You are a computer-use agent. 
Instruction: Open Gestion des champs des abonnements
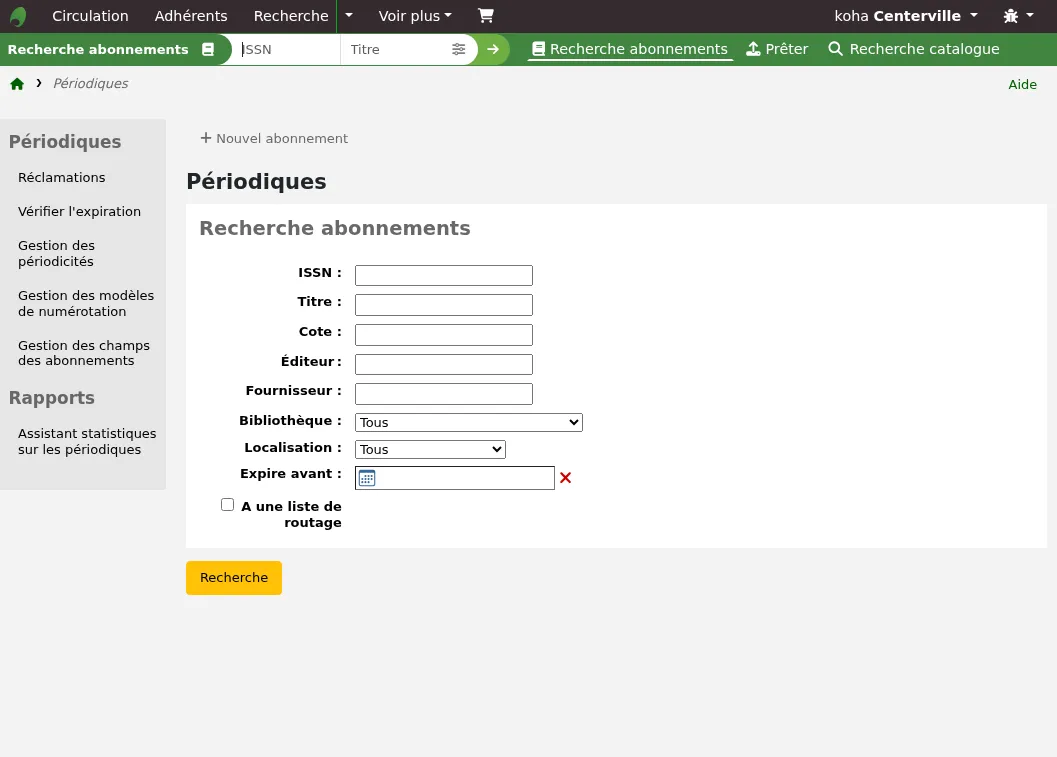pyautogui.click(x=84, y=353)
